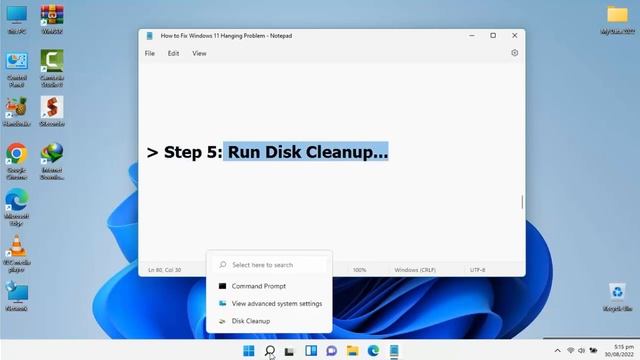Choose View advanced system settings entry

pos(270,304)
